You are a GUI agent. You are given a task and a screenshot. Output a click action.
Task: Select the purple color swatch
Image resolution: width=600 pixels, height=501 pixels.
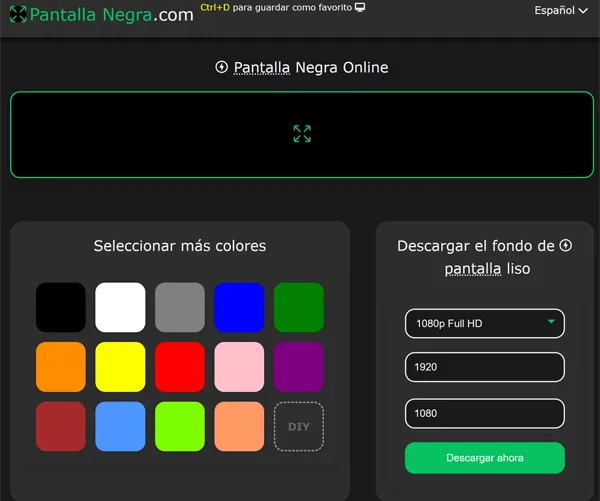299,367
